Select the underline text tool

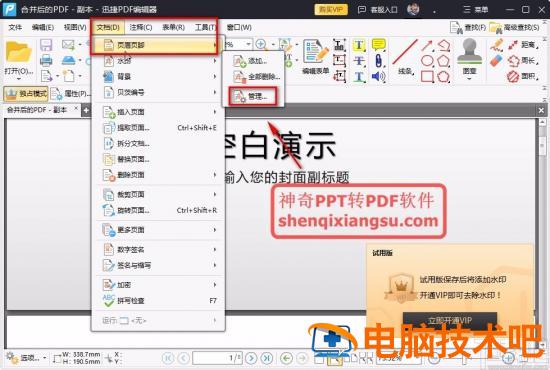(359, 76)
